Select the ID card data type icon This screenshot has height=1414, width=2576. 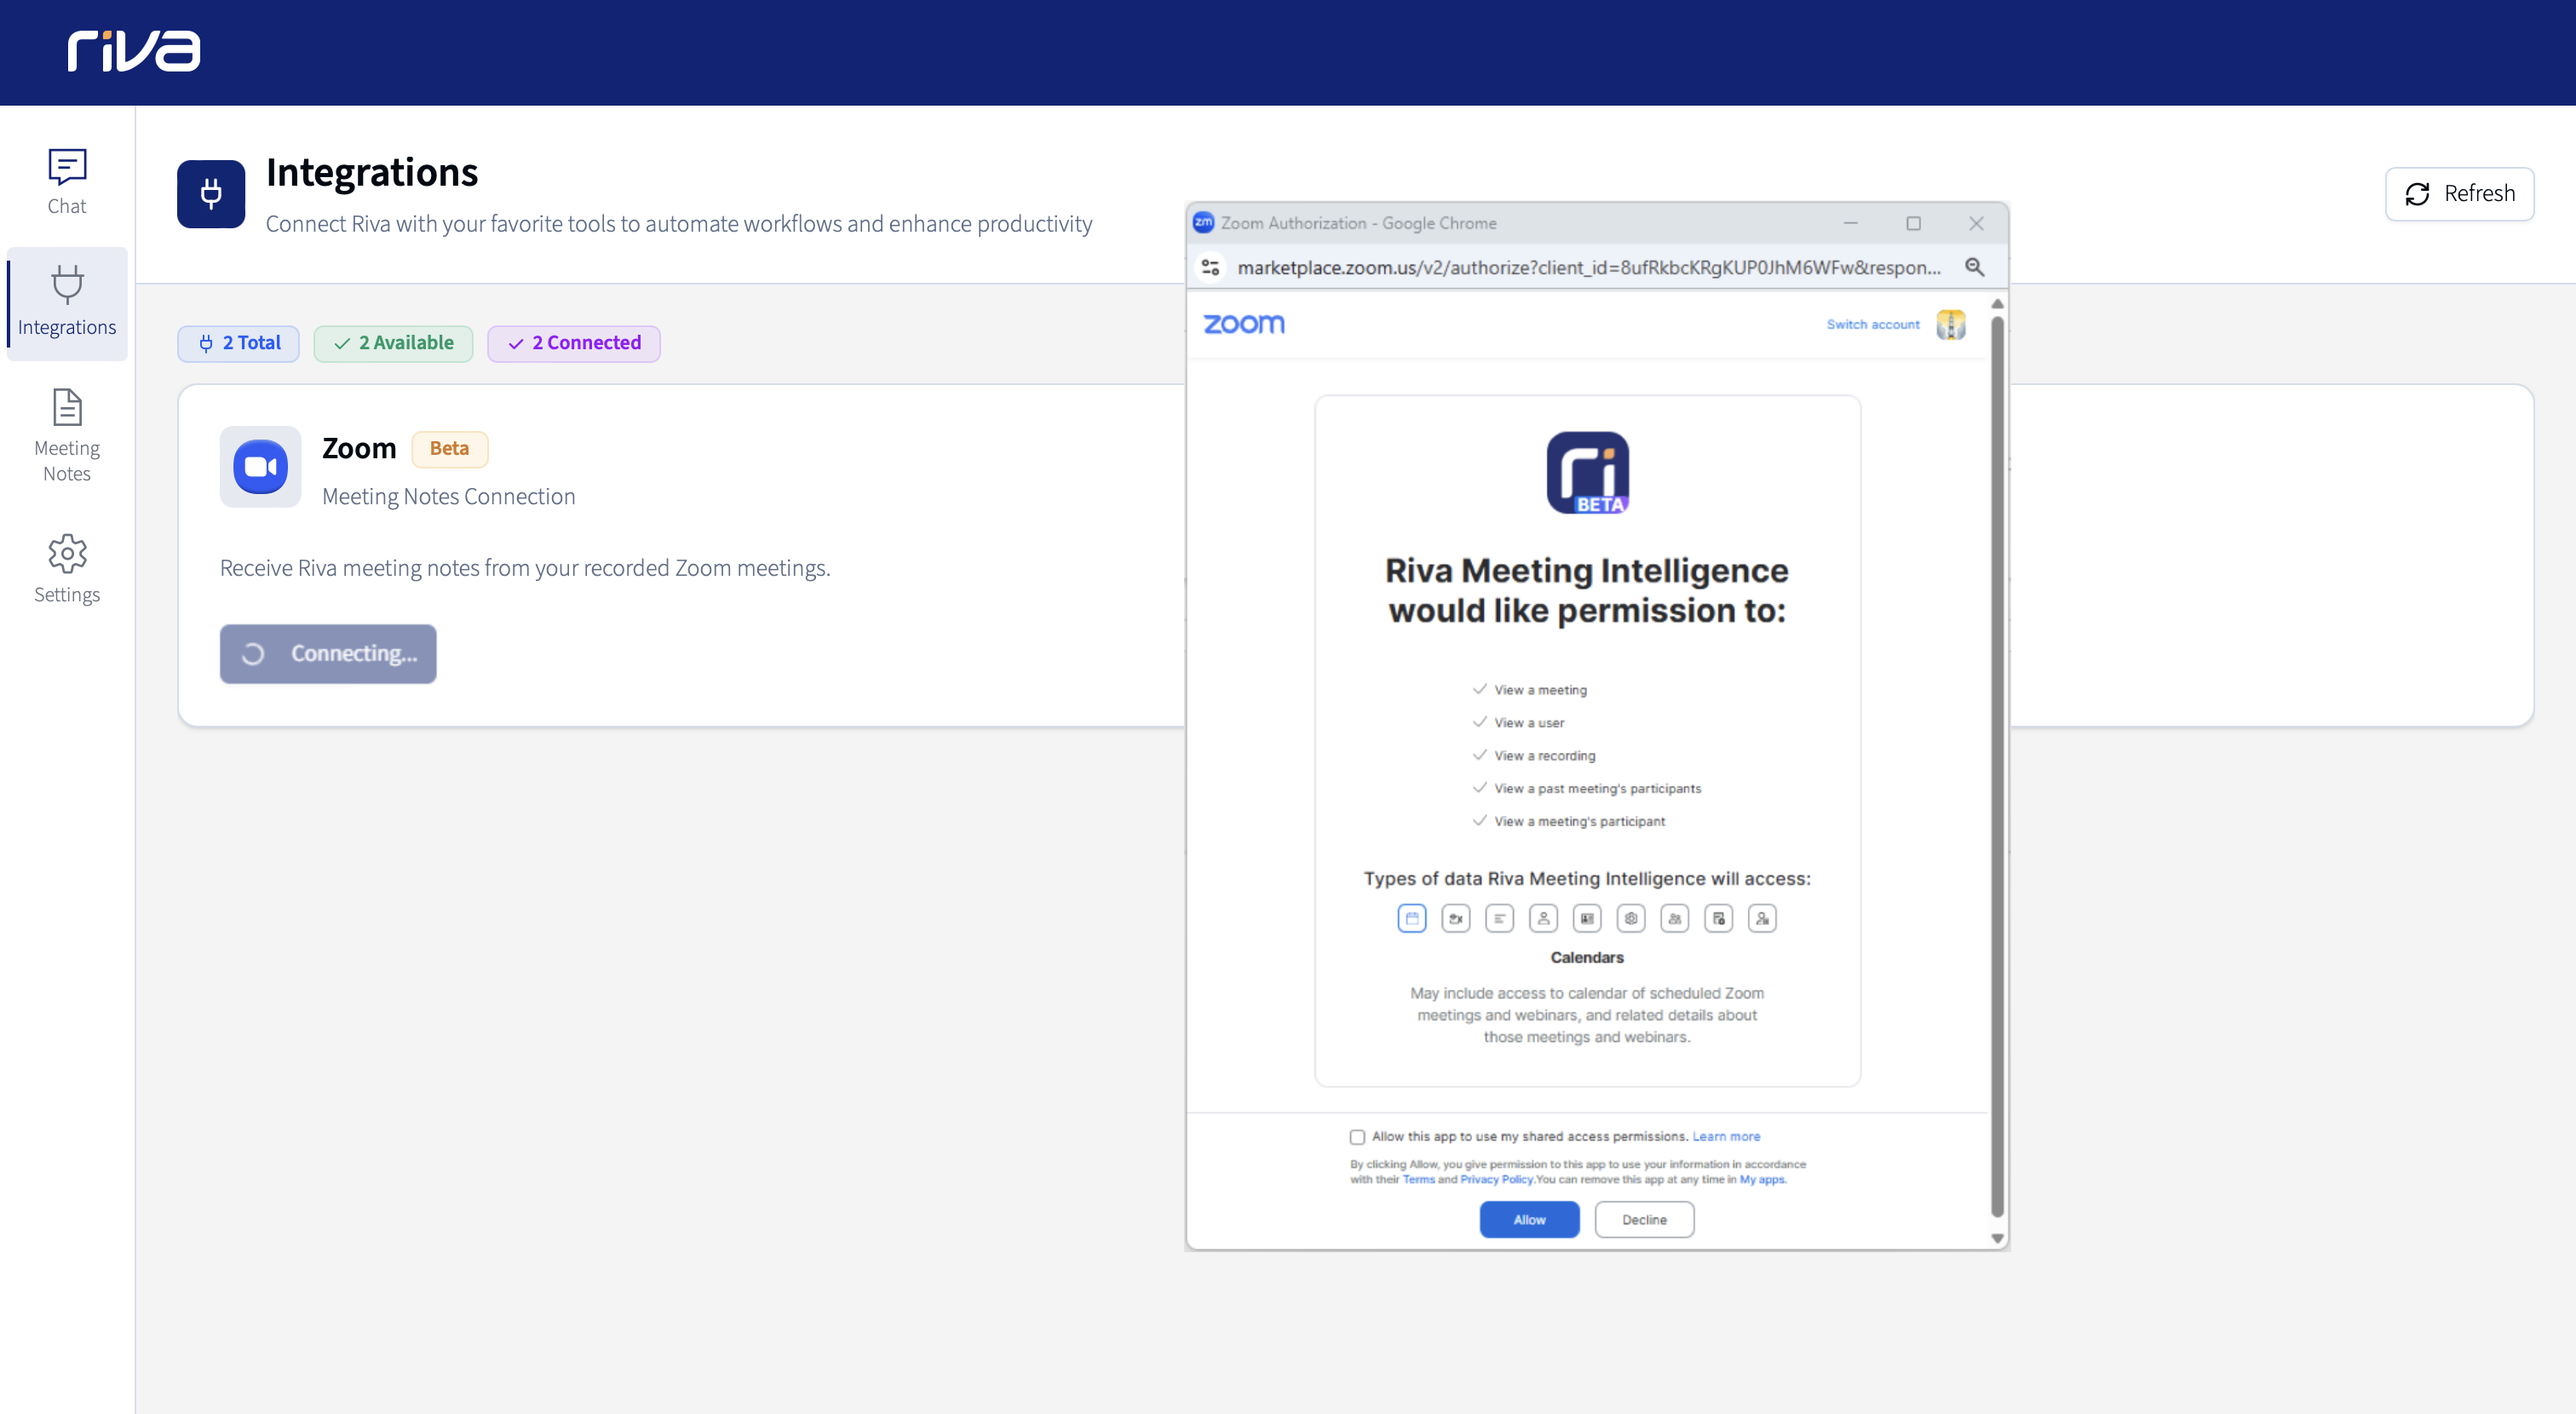[x=1587, y=918]
